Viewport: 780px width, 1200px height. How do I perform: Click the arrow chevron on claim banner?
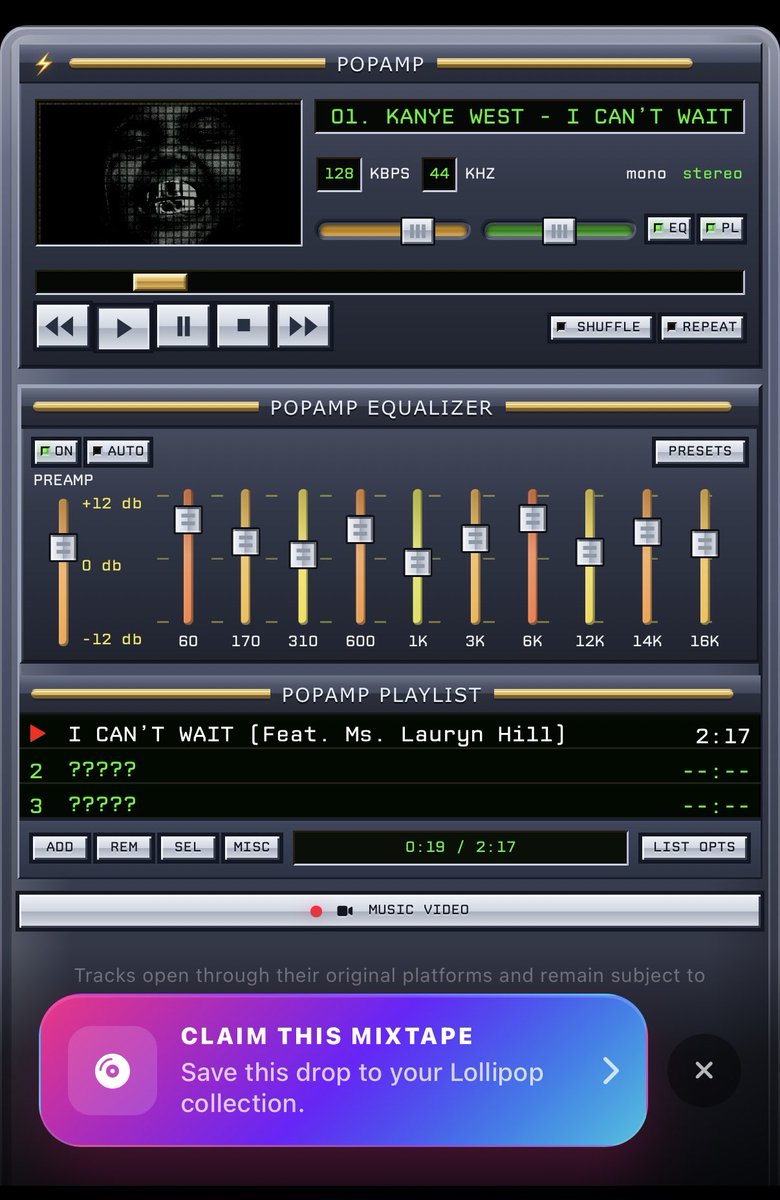[x=611, y=1071]
